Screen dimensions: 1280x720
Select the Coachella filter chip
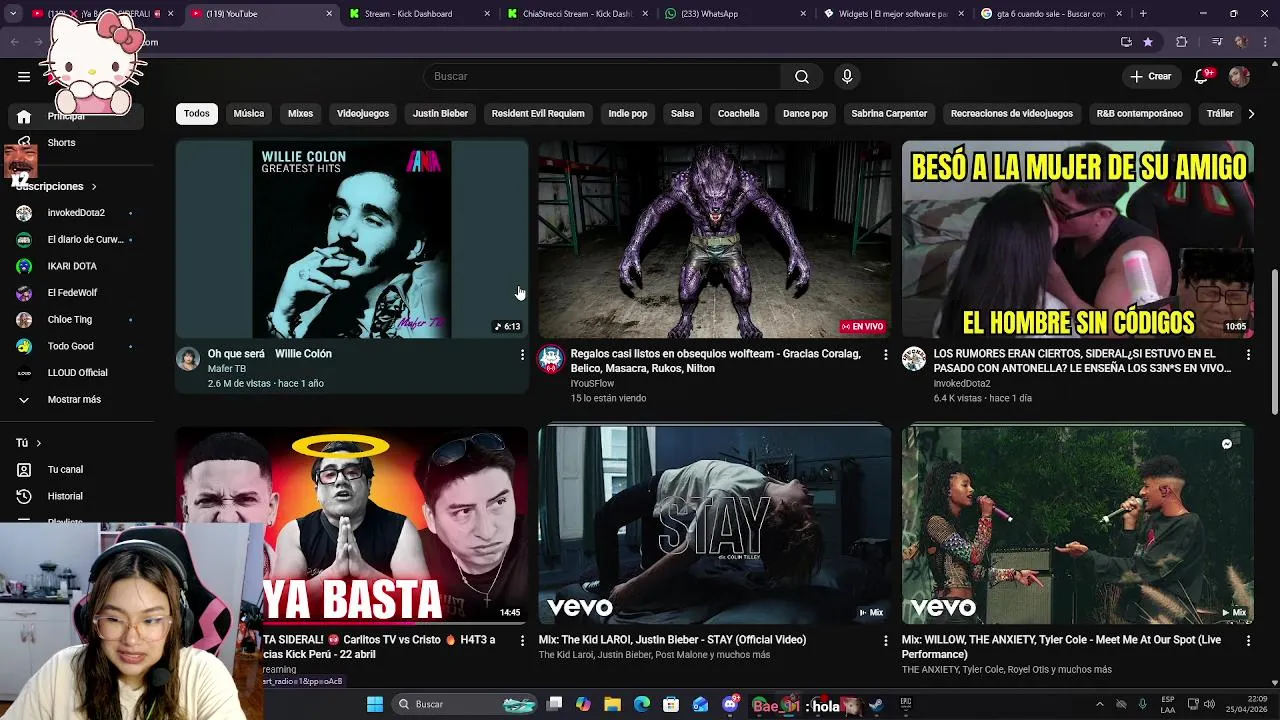[739, 113]
